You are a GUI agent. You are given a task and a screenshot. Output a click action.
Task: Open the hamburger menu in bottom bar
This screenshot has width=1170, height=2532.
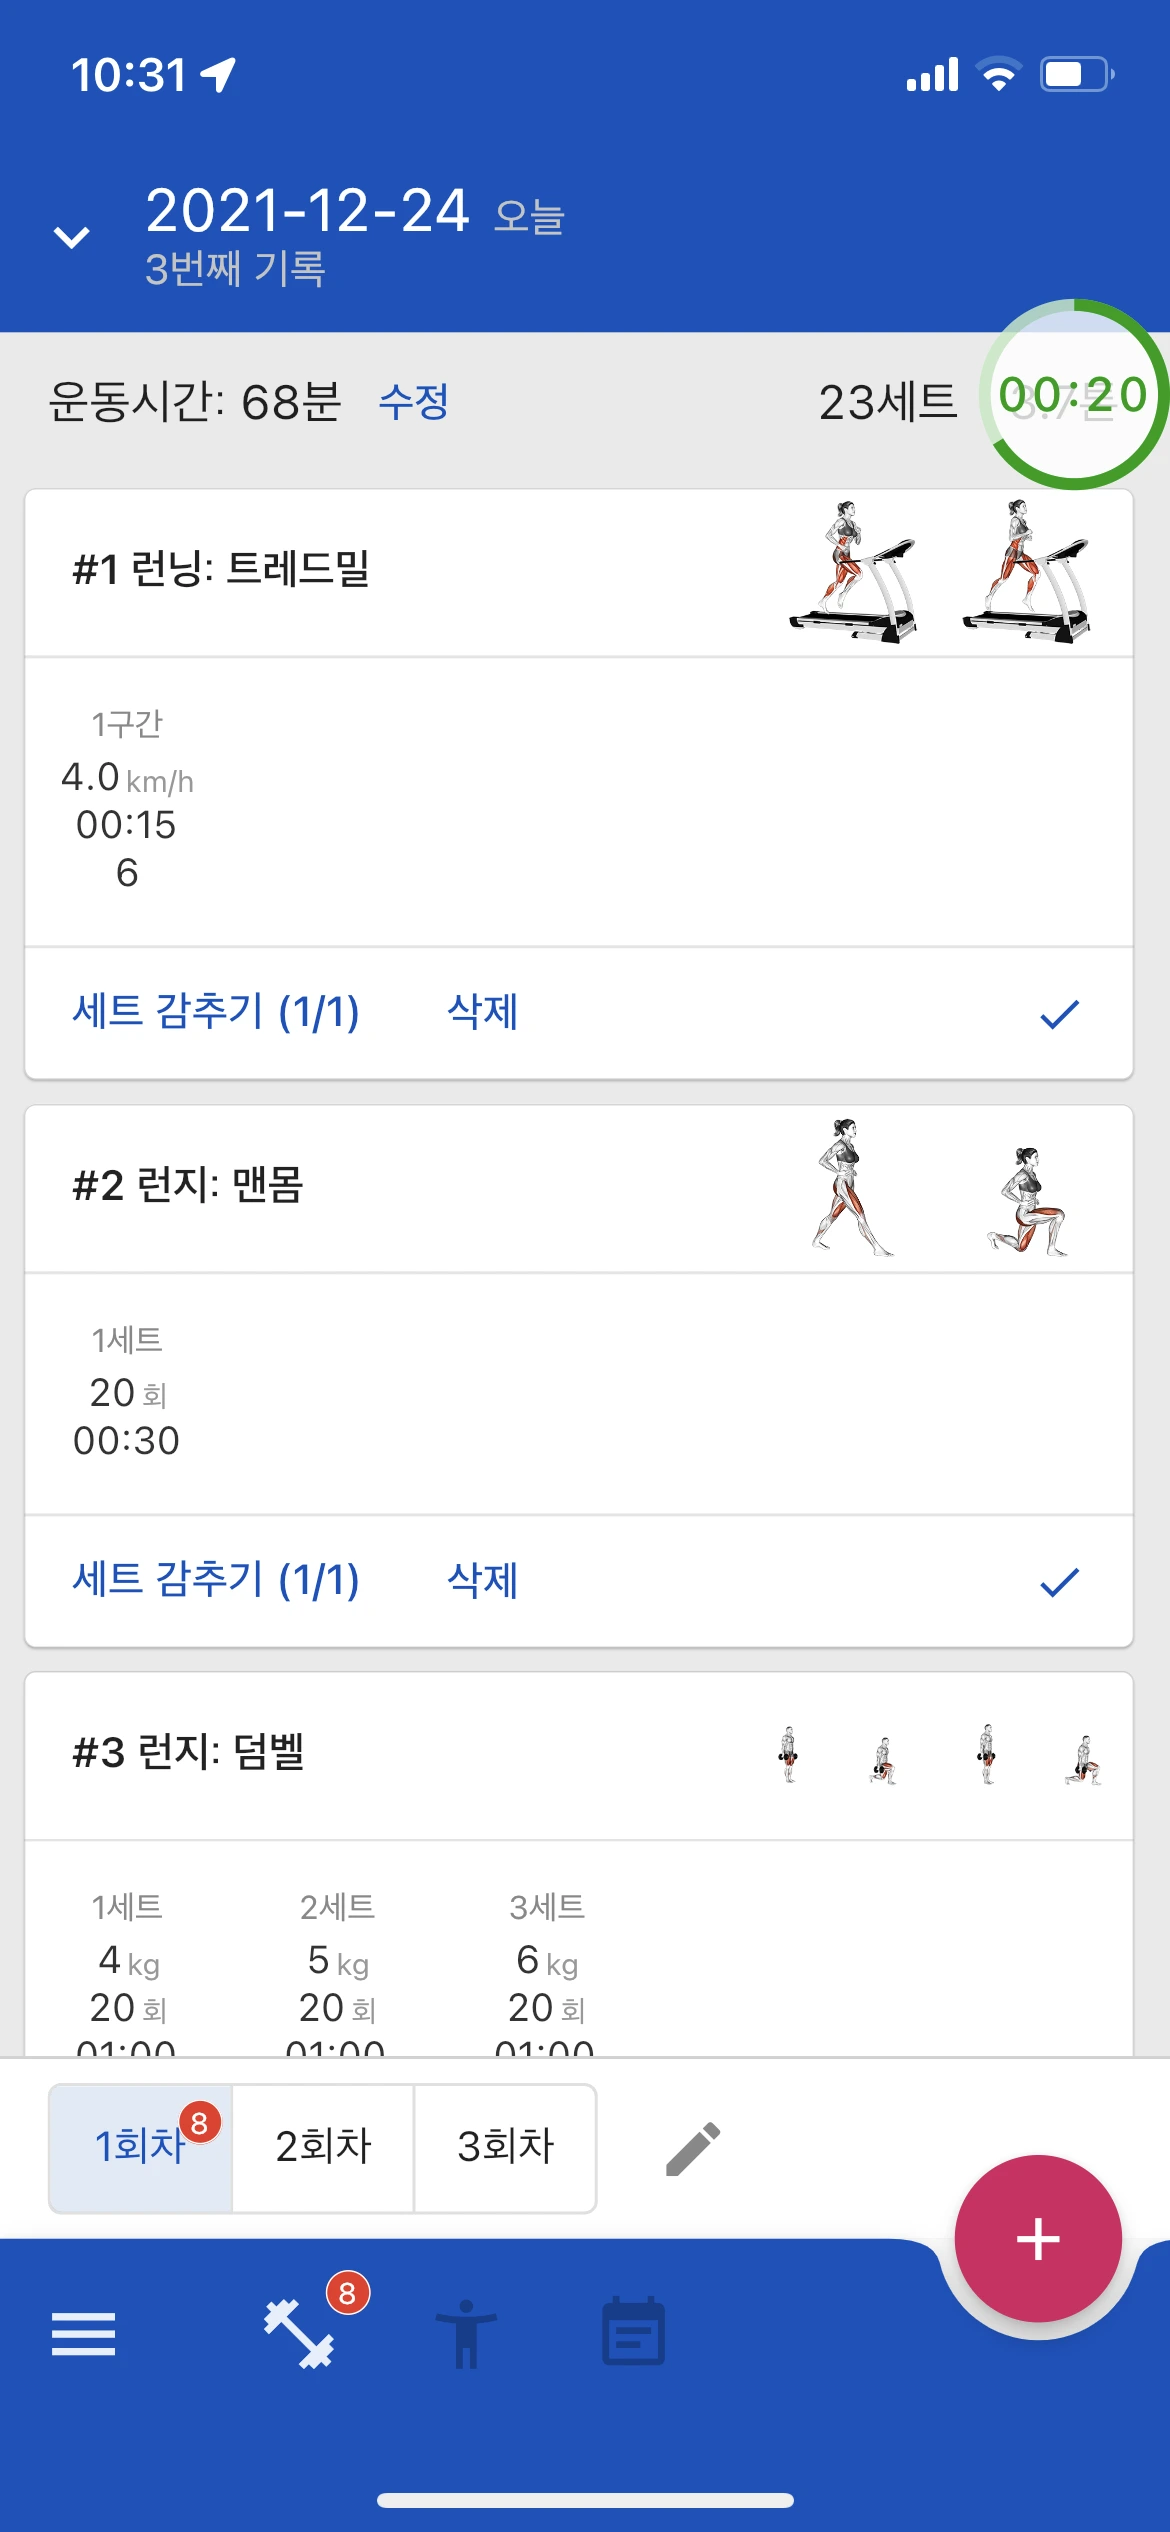coord(83,2334)
